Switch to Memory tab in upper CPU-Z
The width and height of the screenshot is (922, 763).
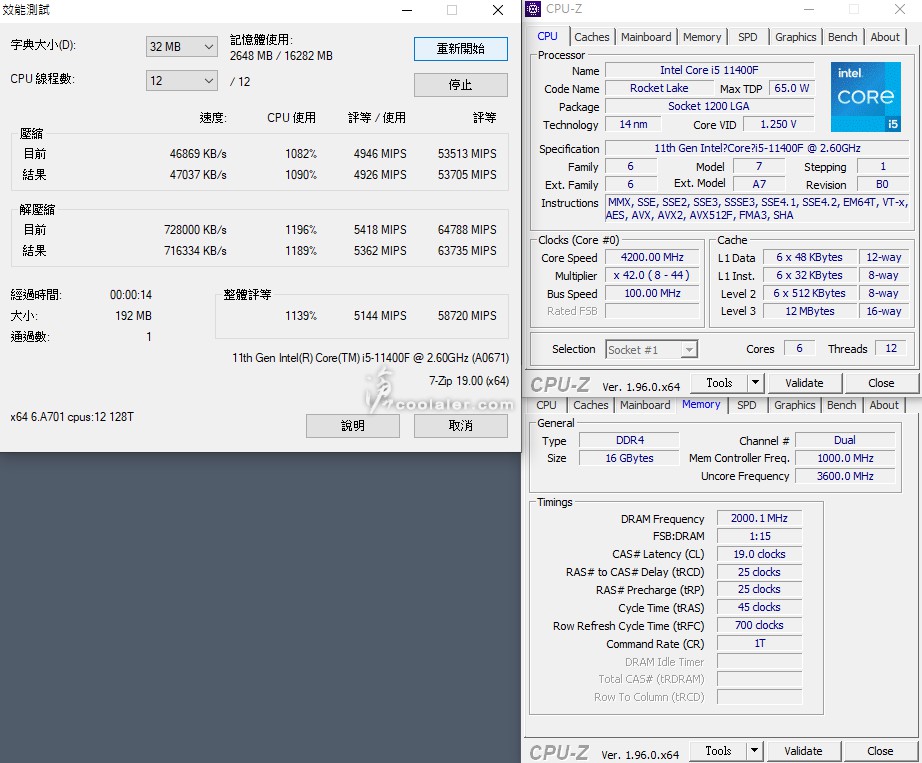click(x=701, y=37)
